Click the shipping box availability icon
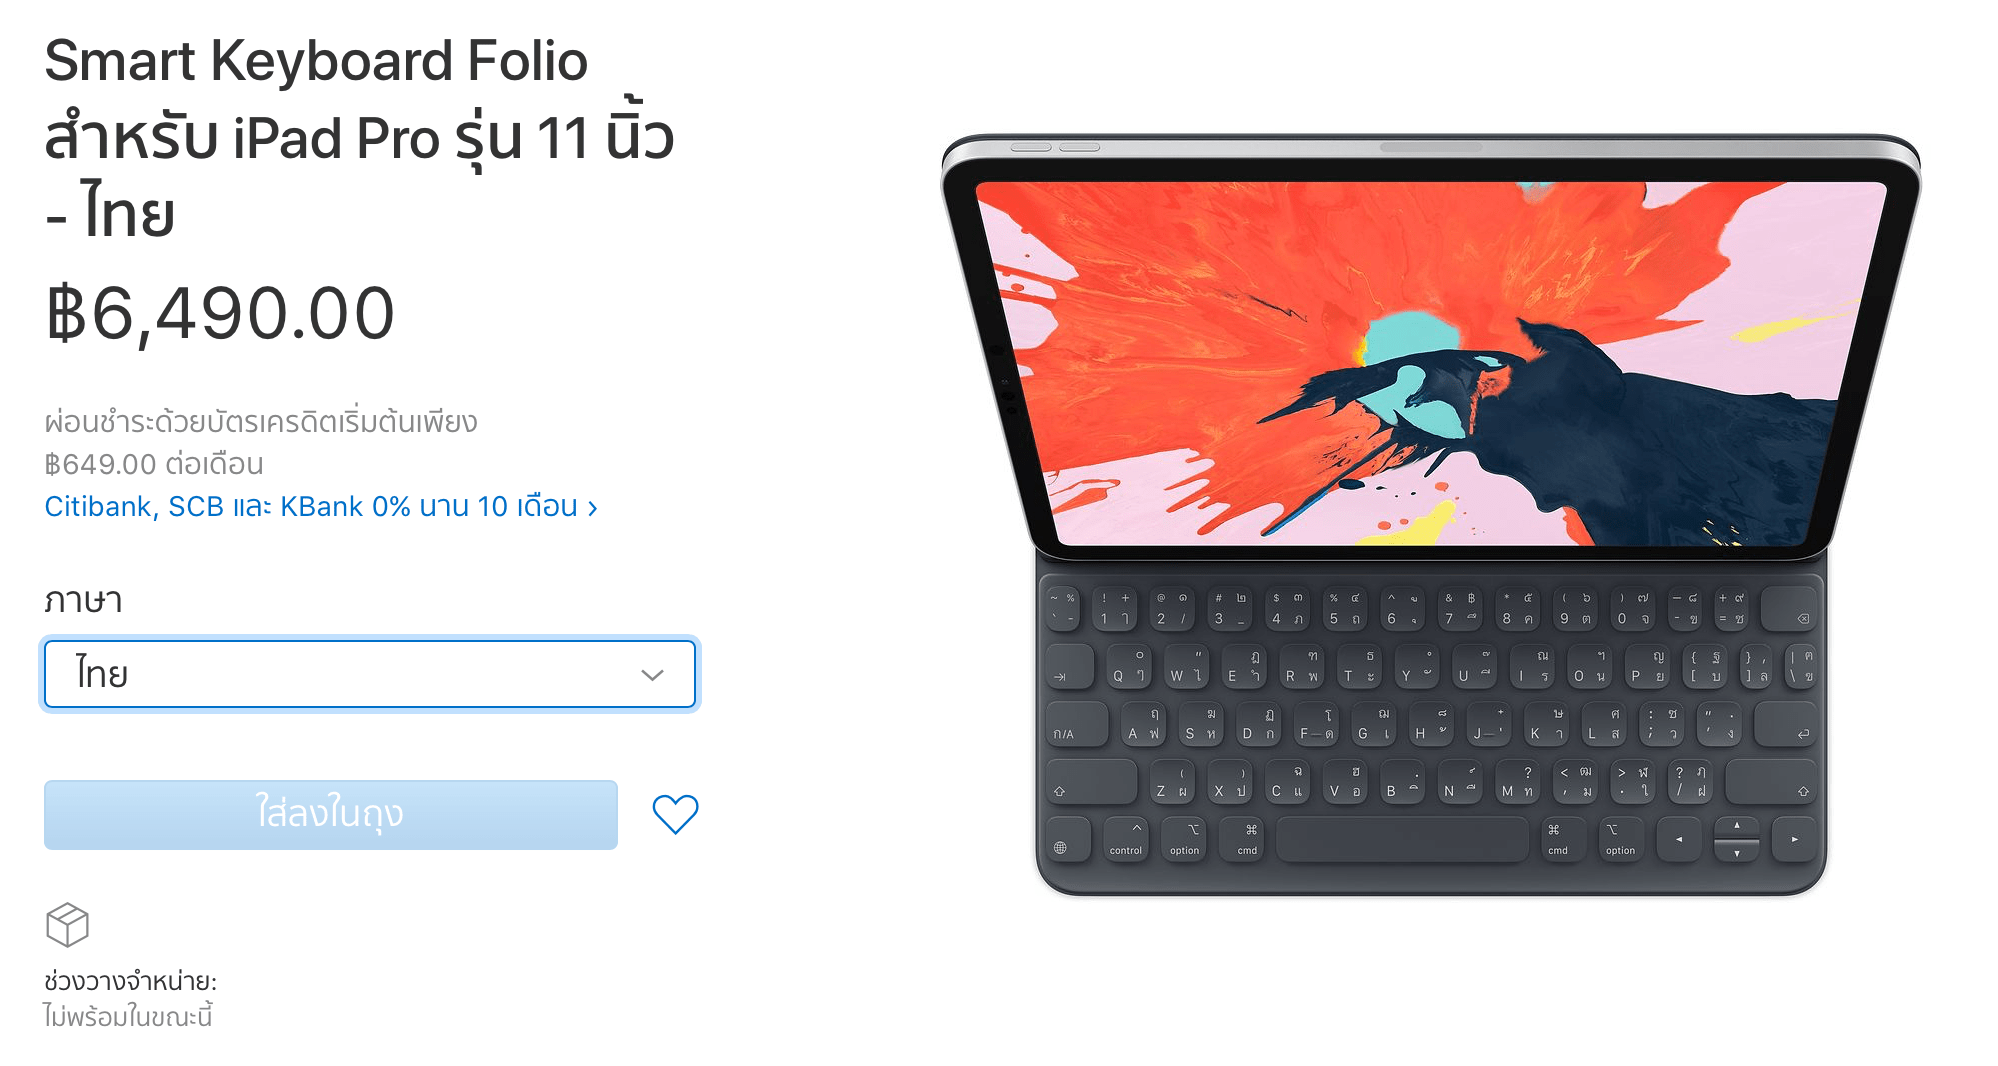The width and height of the screenshot is (1998, 1066). tap(67, 925)
